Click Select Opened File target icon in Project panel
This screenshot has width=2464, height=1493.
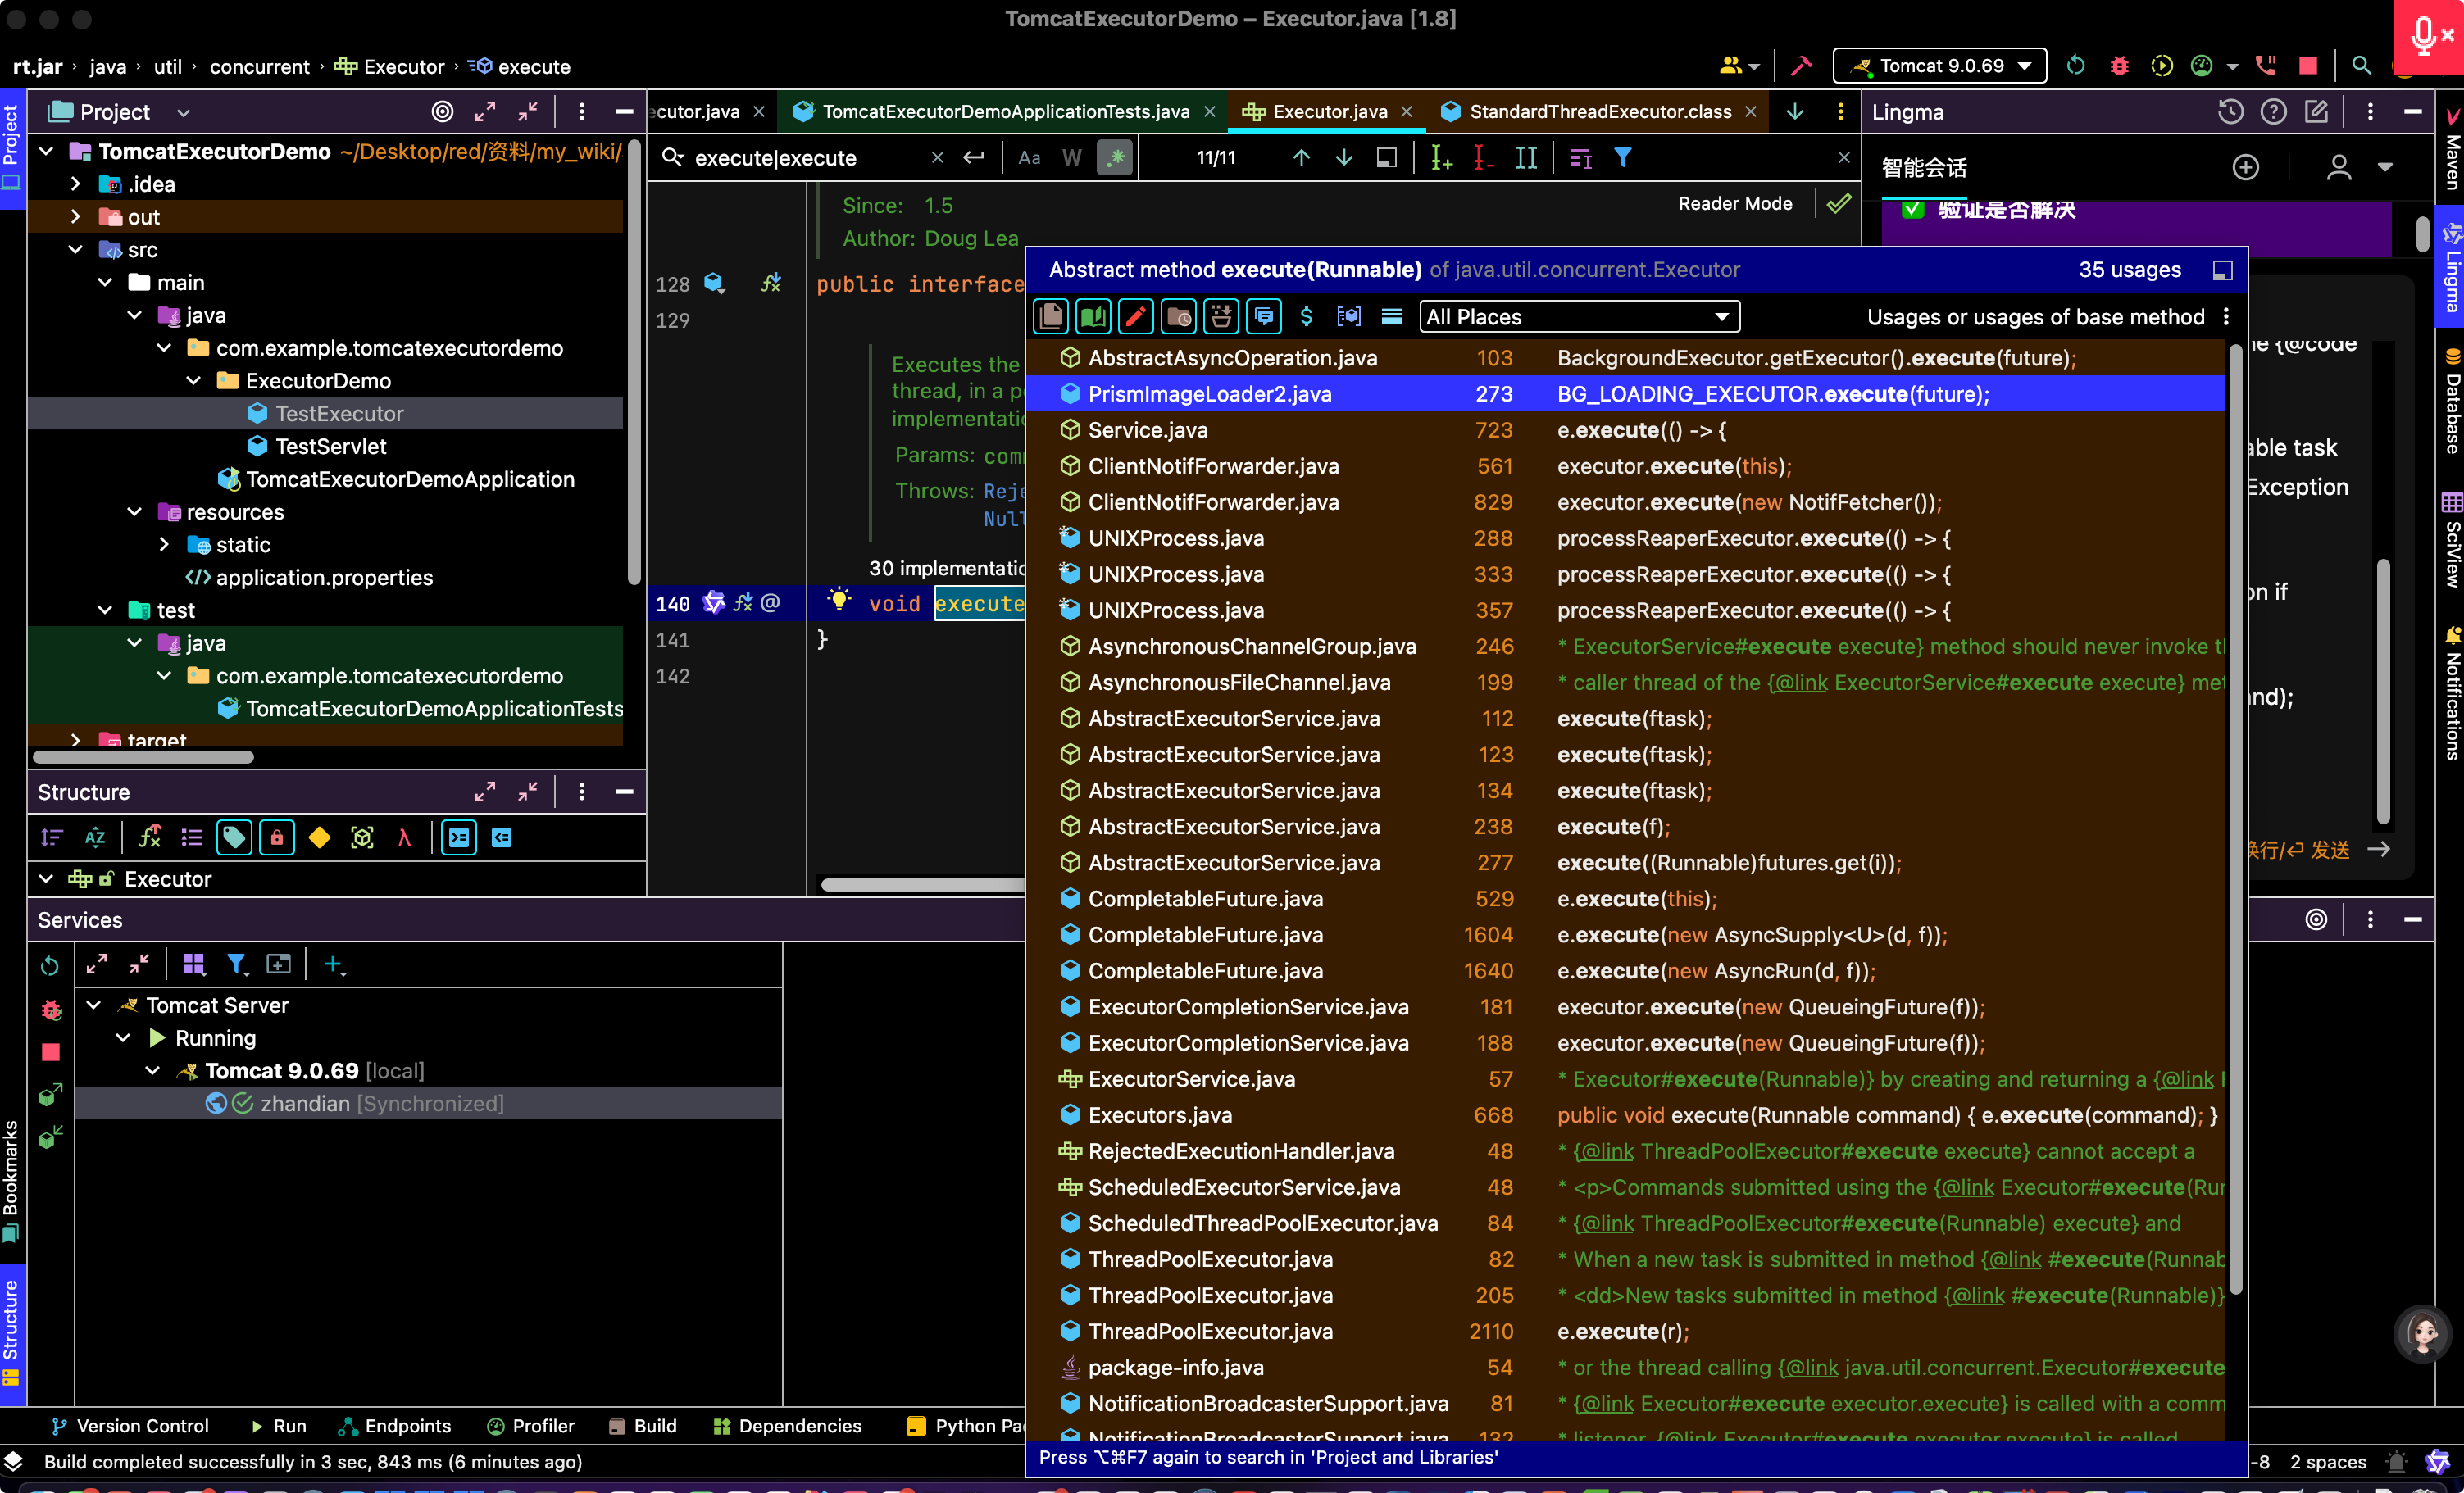(x=442, y=111)
